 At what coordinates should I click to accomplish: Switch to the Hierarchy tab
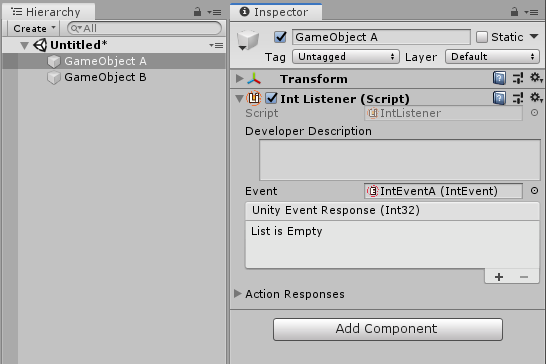[x=49, y=12]
